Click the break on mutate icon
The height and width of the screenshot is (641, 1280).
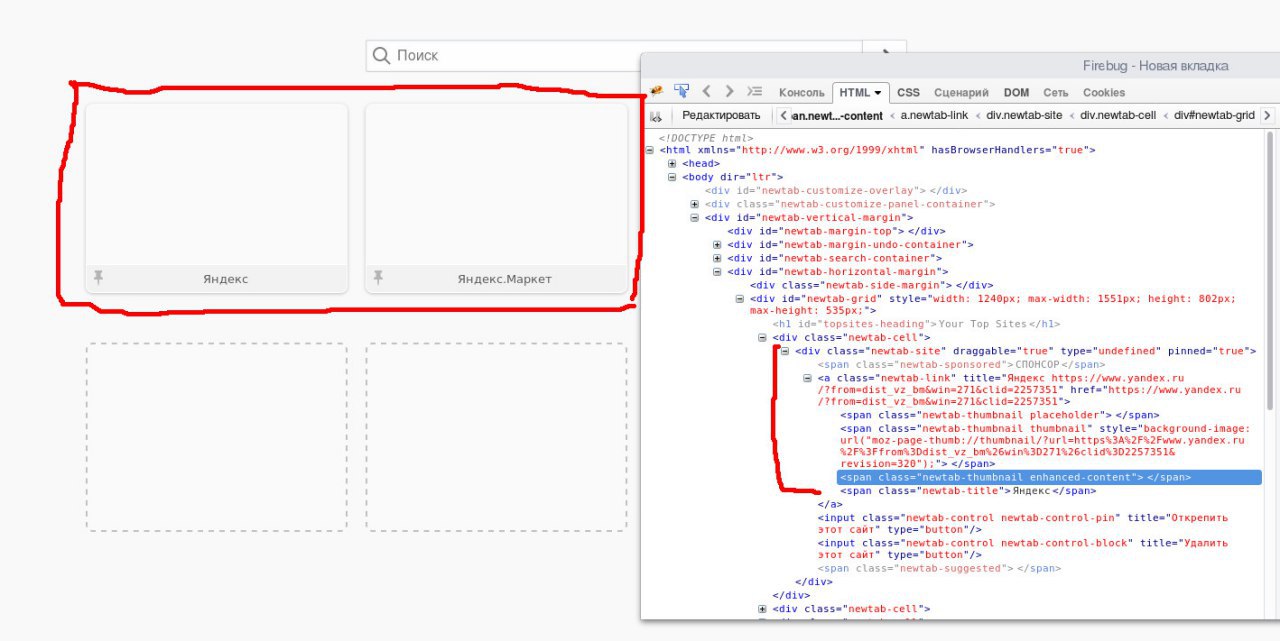[656, 116]
